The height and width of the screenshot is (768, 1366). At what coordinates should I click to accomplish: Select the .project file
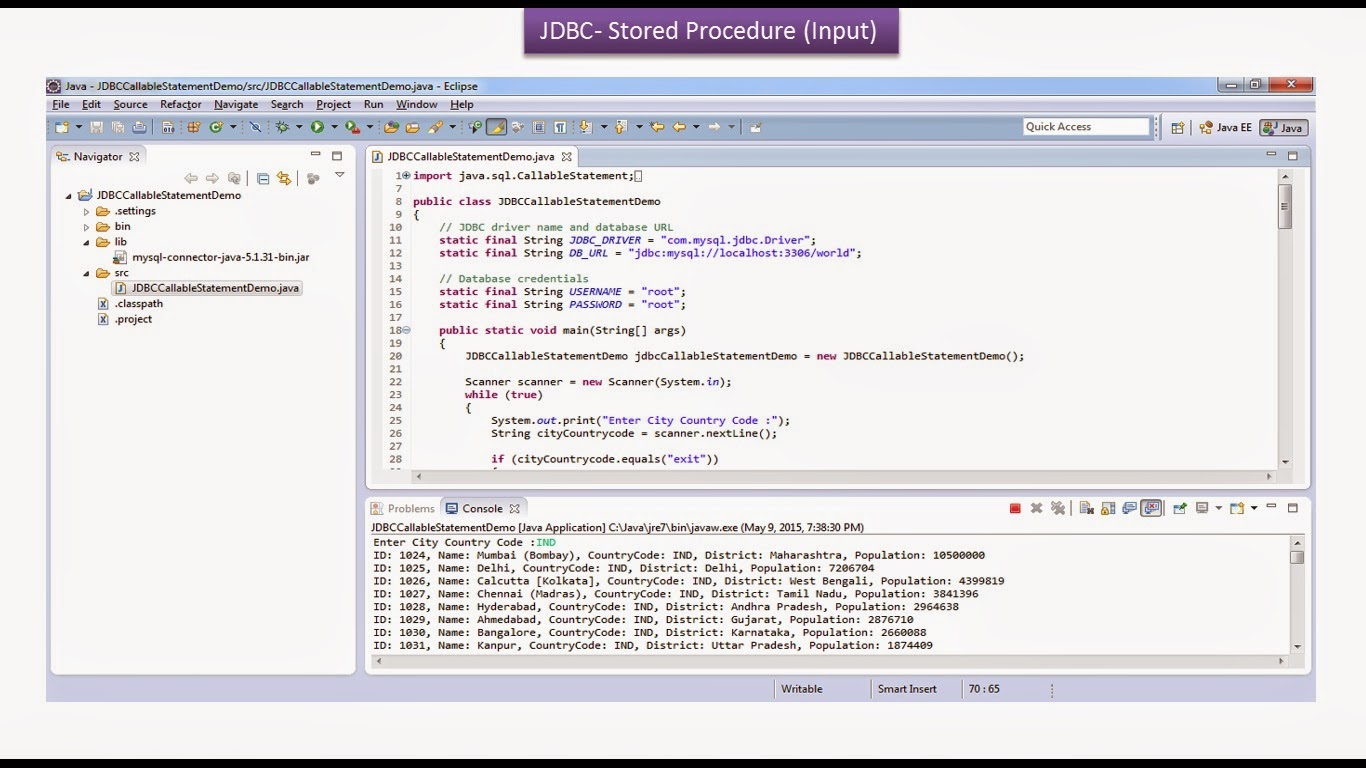coord(125,319)
